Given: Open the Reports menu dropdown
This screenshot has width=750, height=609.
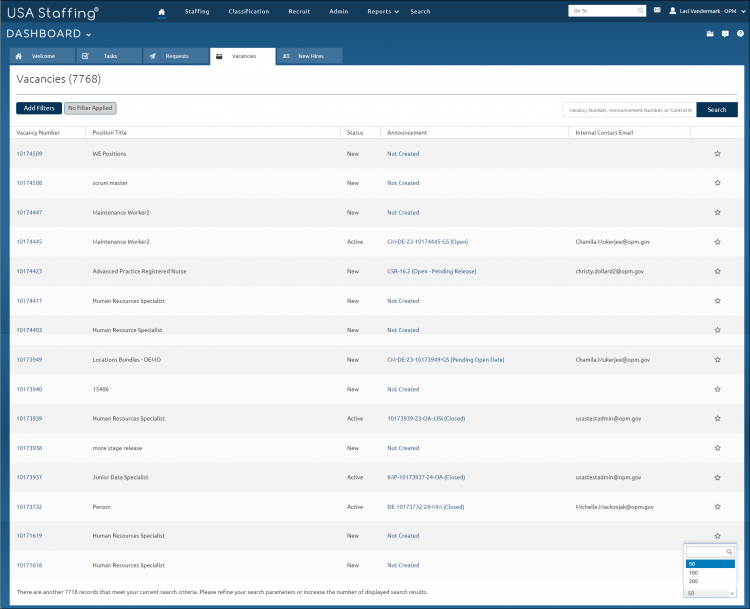Looking at the screenshot, I should (x=383, y=11).
